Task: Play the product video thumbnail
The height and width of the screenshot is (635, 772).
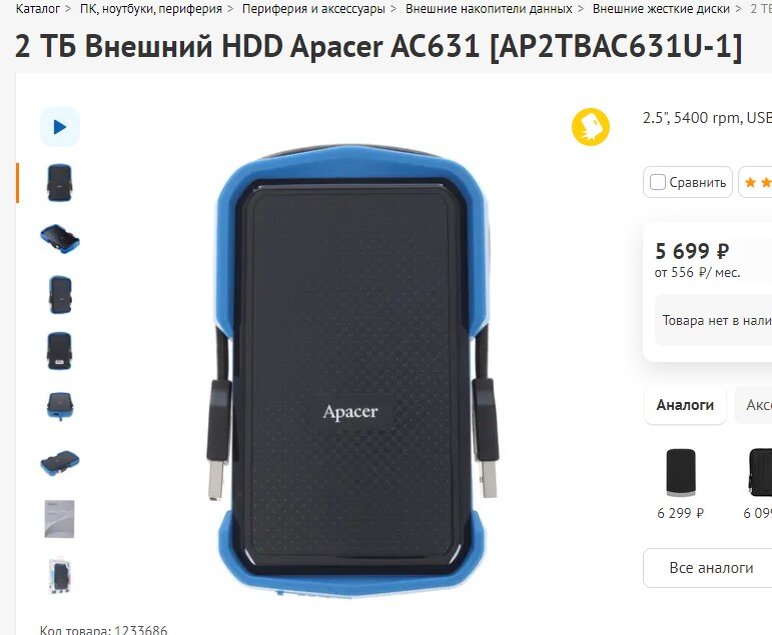Action: coord(60,127)
